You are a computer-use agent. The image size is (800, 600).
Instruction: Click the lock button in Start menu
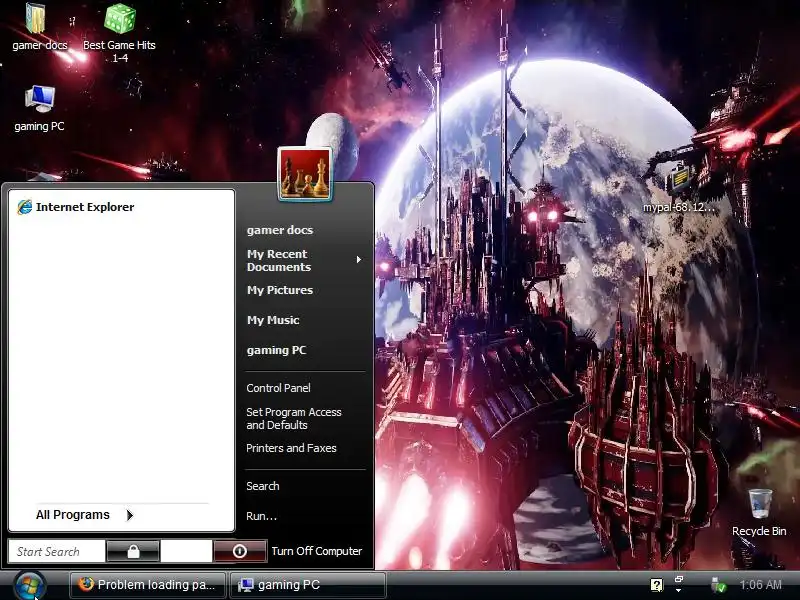point(133,552)
